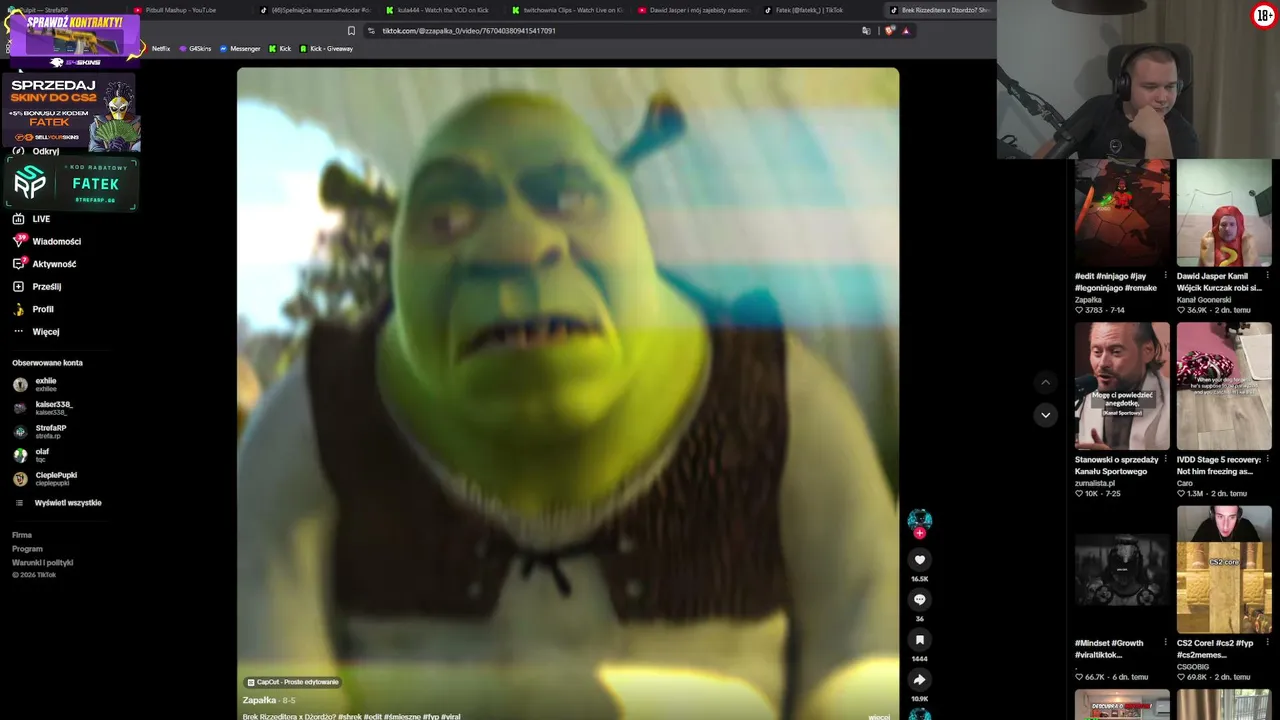1280x720 pixels.
Task: Save the video with the bookmark icon
Action: click(919, 640)
